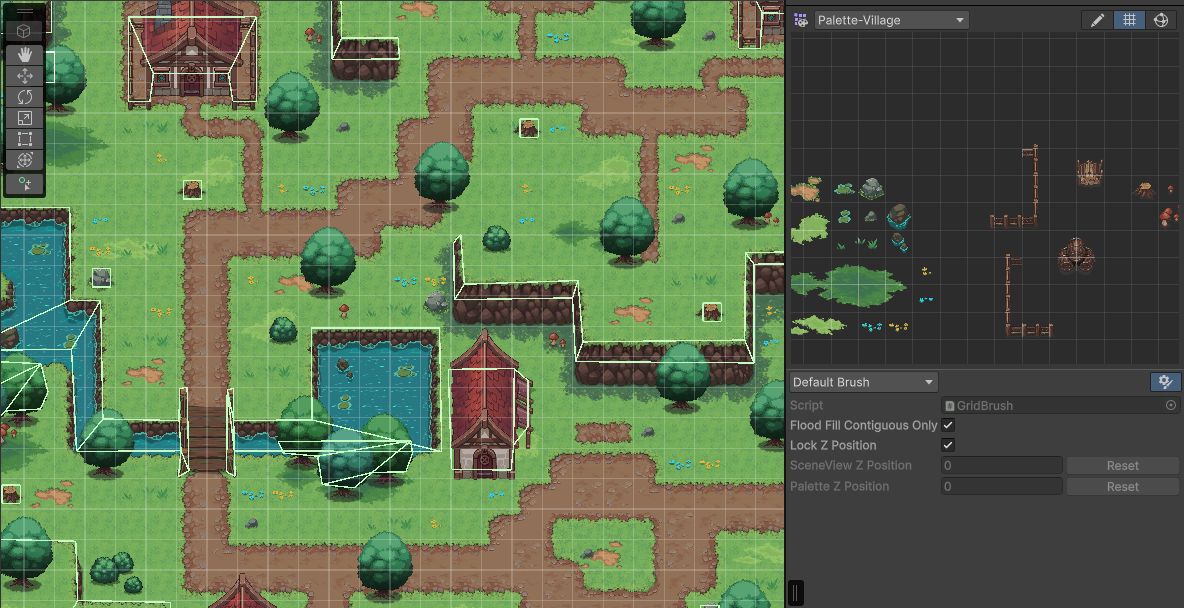Screen dimensions: 1184x608
Task: Uncheck Lock Z Position checkbox
Action: (x=948, y=445)
